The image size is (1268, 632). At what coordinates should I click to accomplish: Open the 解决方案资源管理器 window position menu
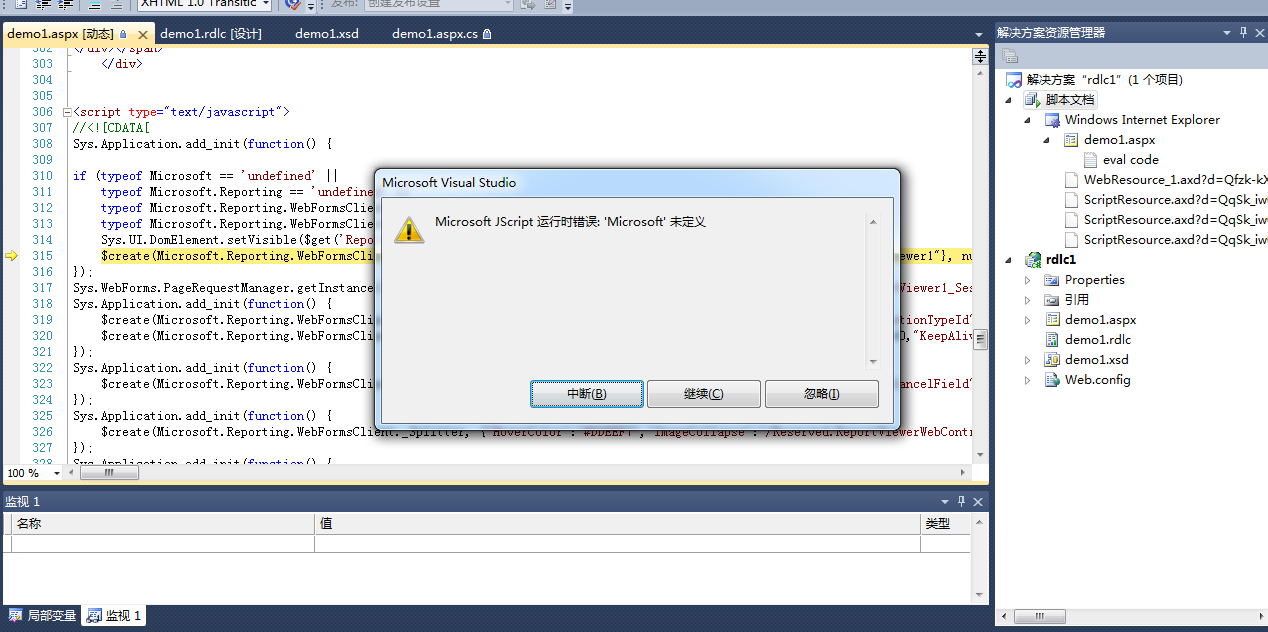[x=1227, y=32]
